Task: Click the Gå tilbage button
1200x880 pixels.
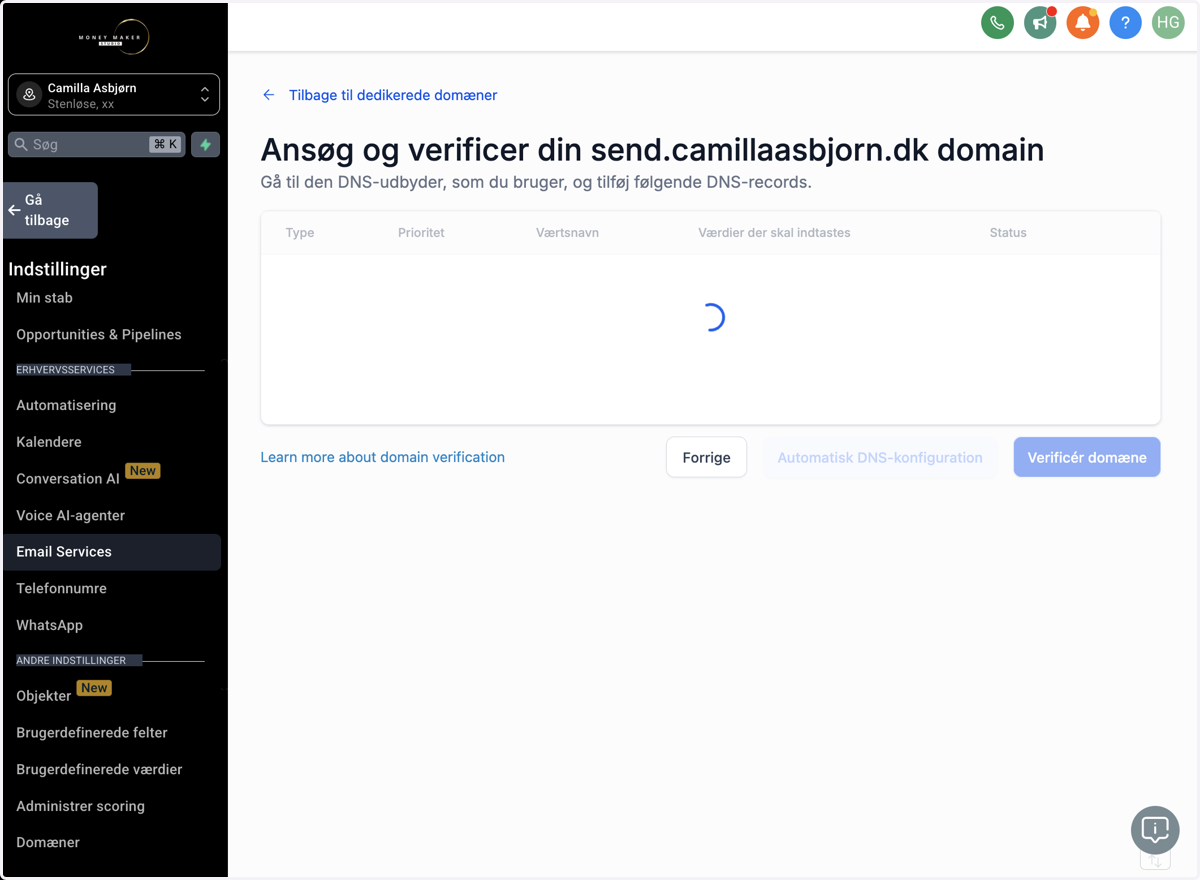Action: (x=51, y=210)
